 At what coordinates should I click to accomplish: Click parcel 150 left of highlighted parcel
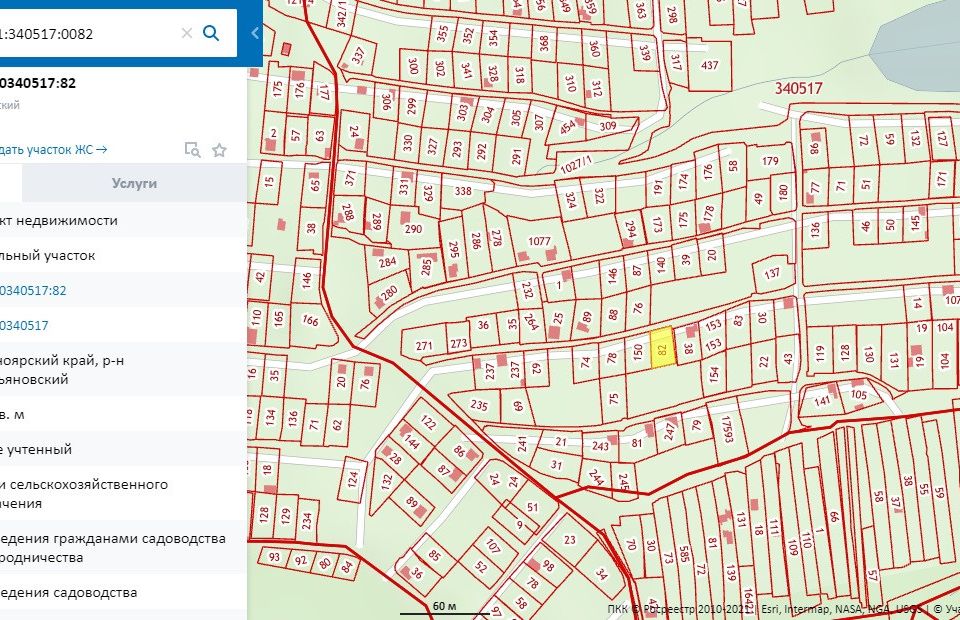(x=637, y=351)
